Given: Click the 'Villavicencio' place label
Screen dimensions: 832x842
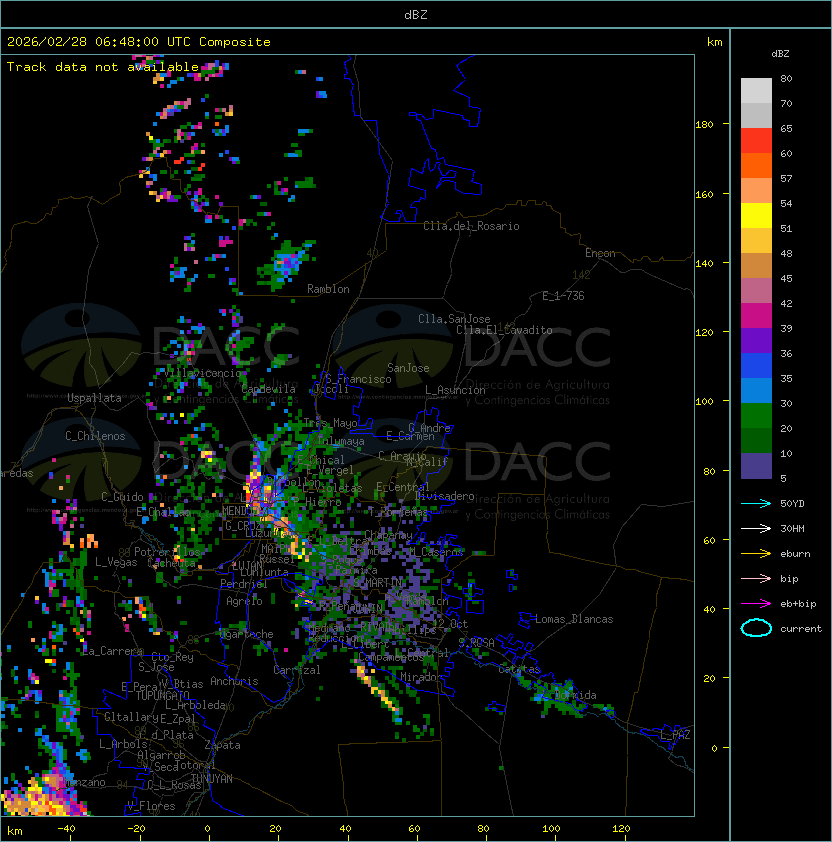Looking at the screenshot, I should click(203, 373).
